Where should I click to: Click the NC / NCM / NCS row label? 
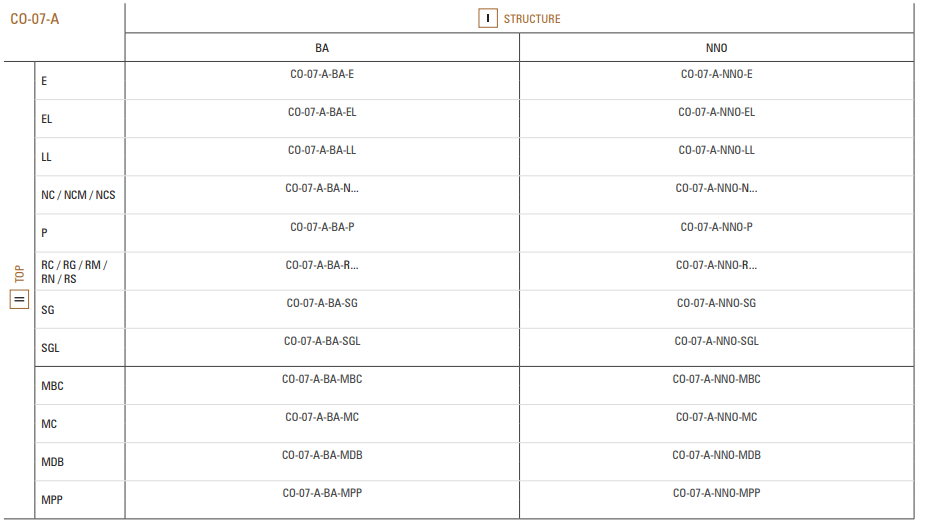click(x=78, y=195)
